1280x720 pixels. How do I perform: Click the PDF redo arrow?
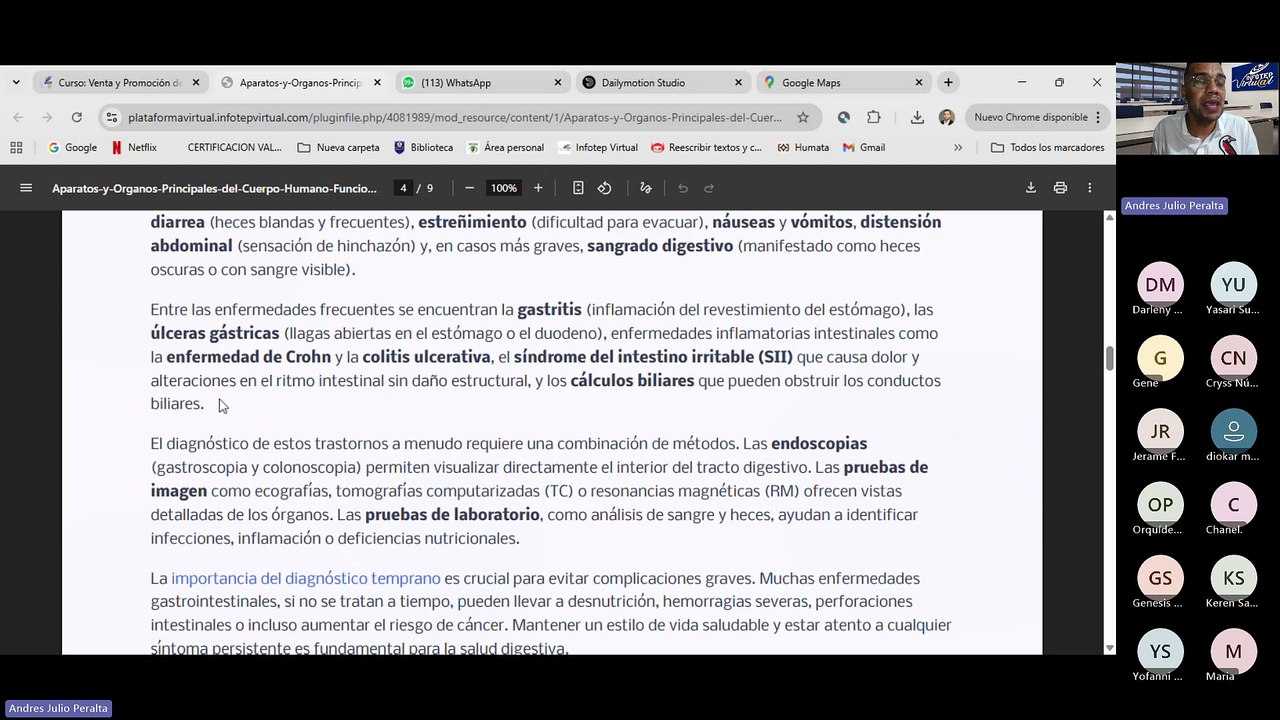709,188
